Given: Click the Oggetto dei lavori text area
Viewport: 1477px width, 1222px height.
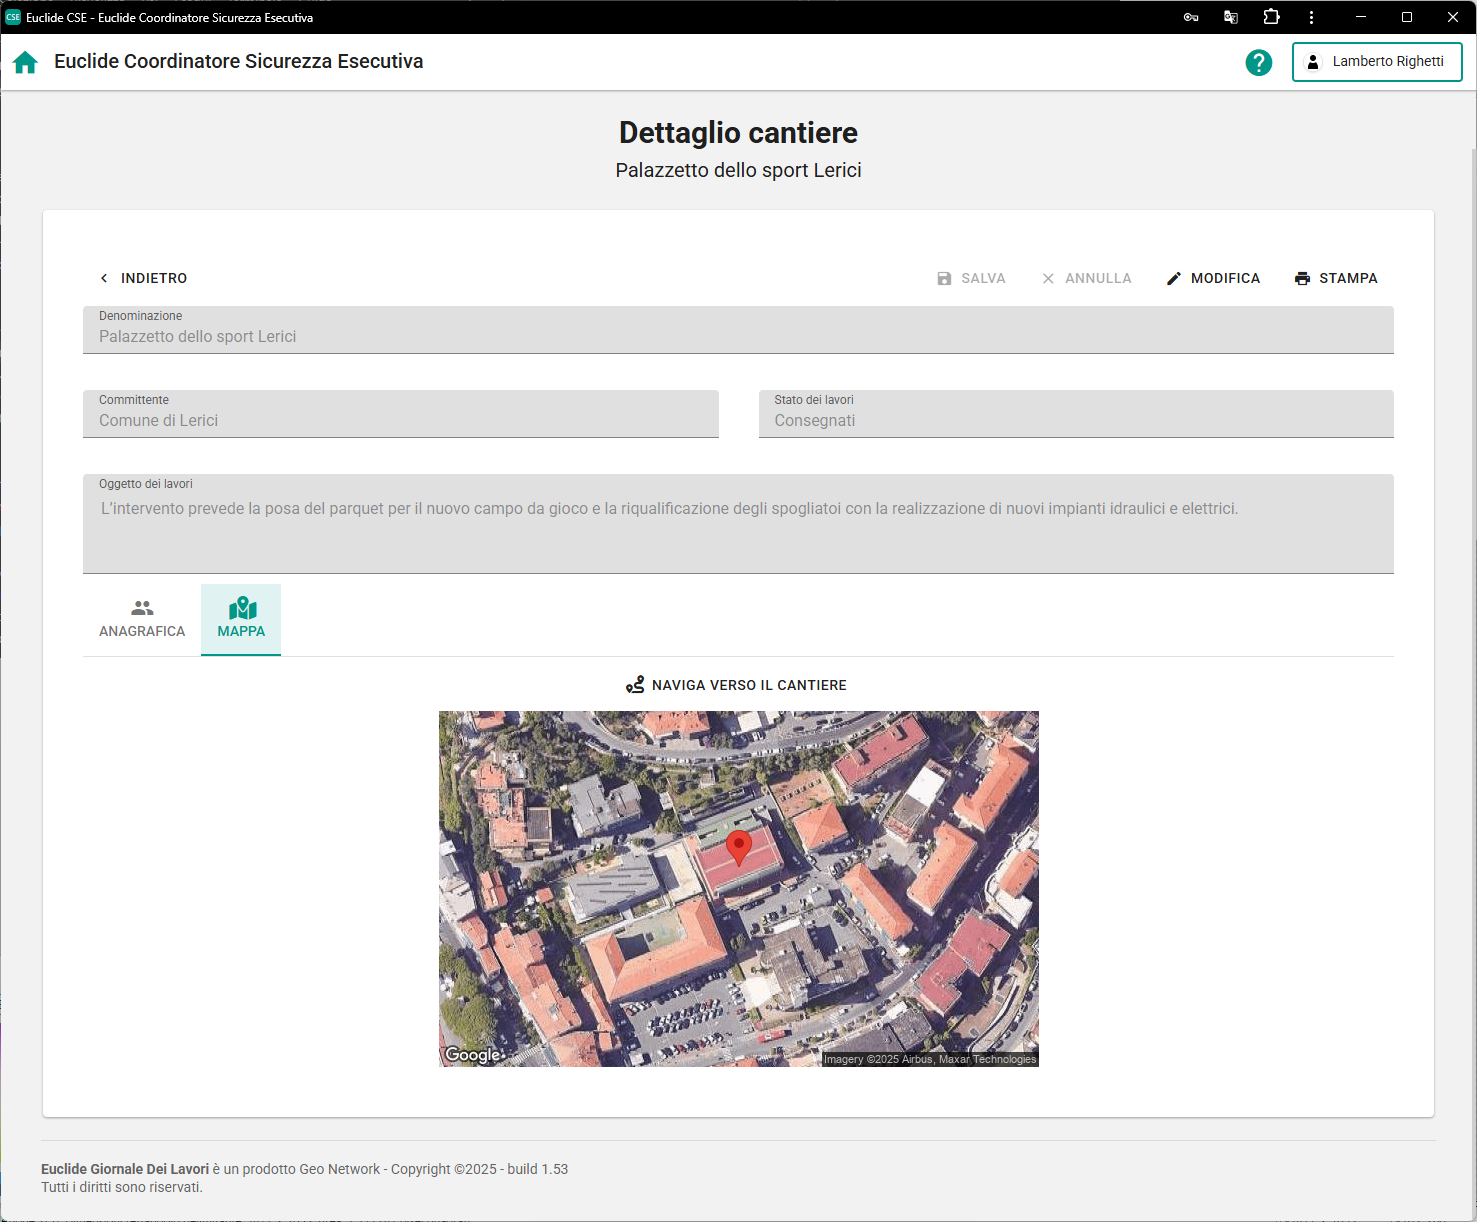Looking at the screenshot, I should (x=737, y=523).
